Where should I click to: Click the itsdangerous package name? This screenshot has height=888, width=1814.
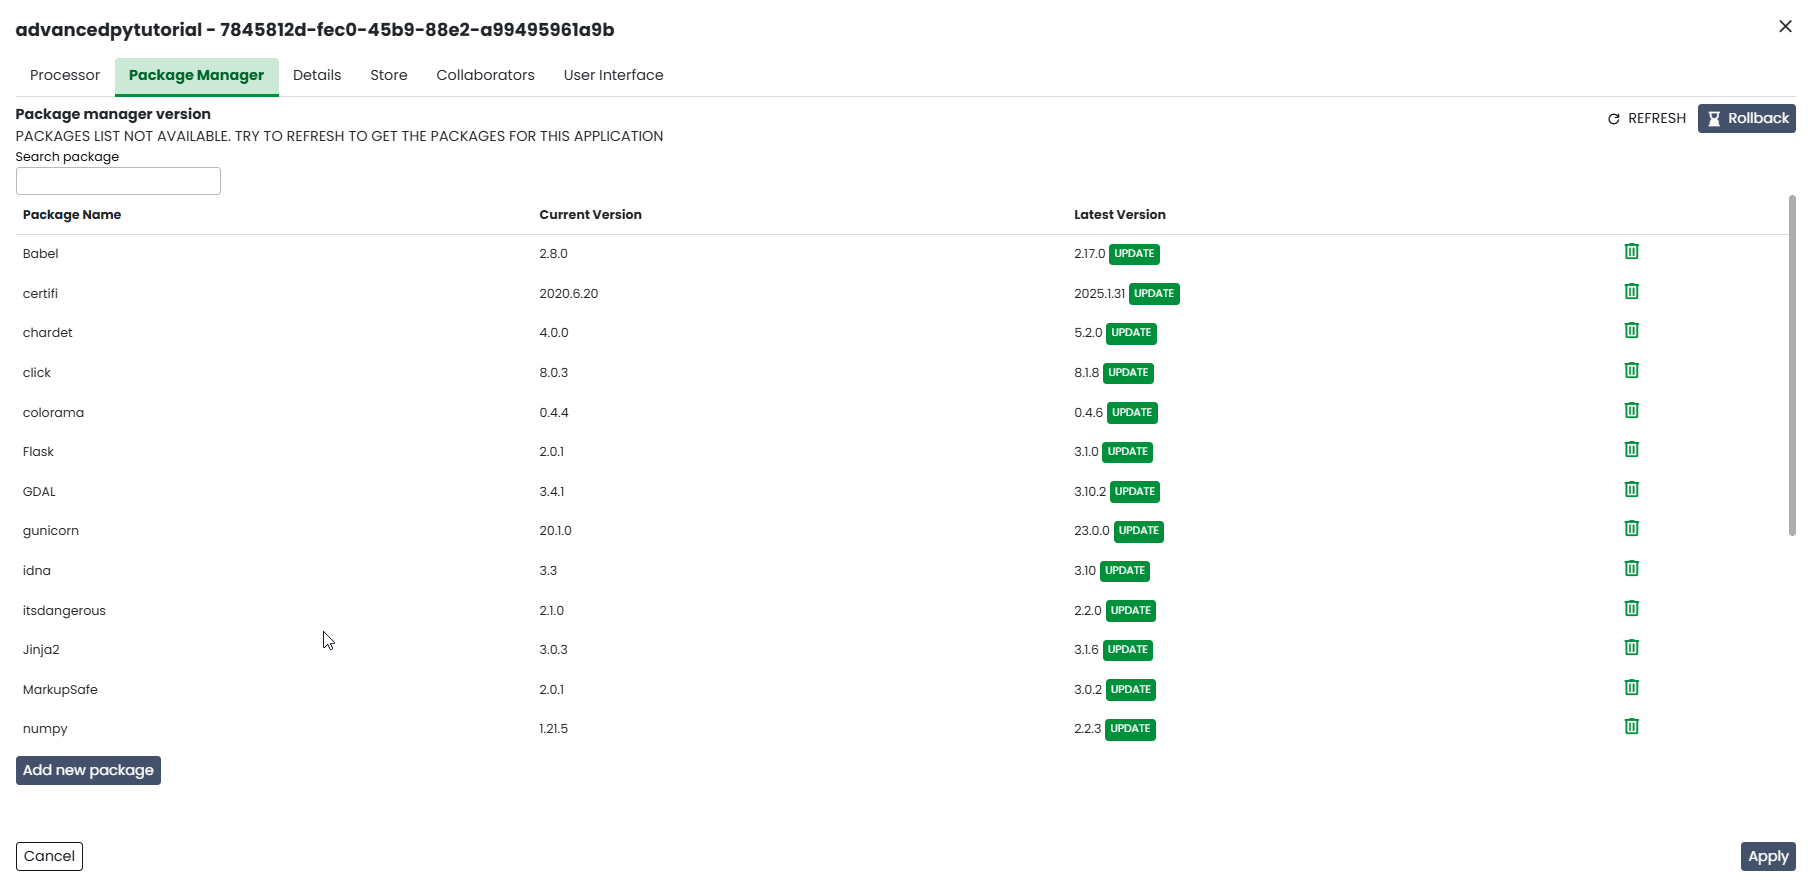[64, 611]
